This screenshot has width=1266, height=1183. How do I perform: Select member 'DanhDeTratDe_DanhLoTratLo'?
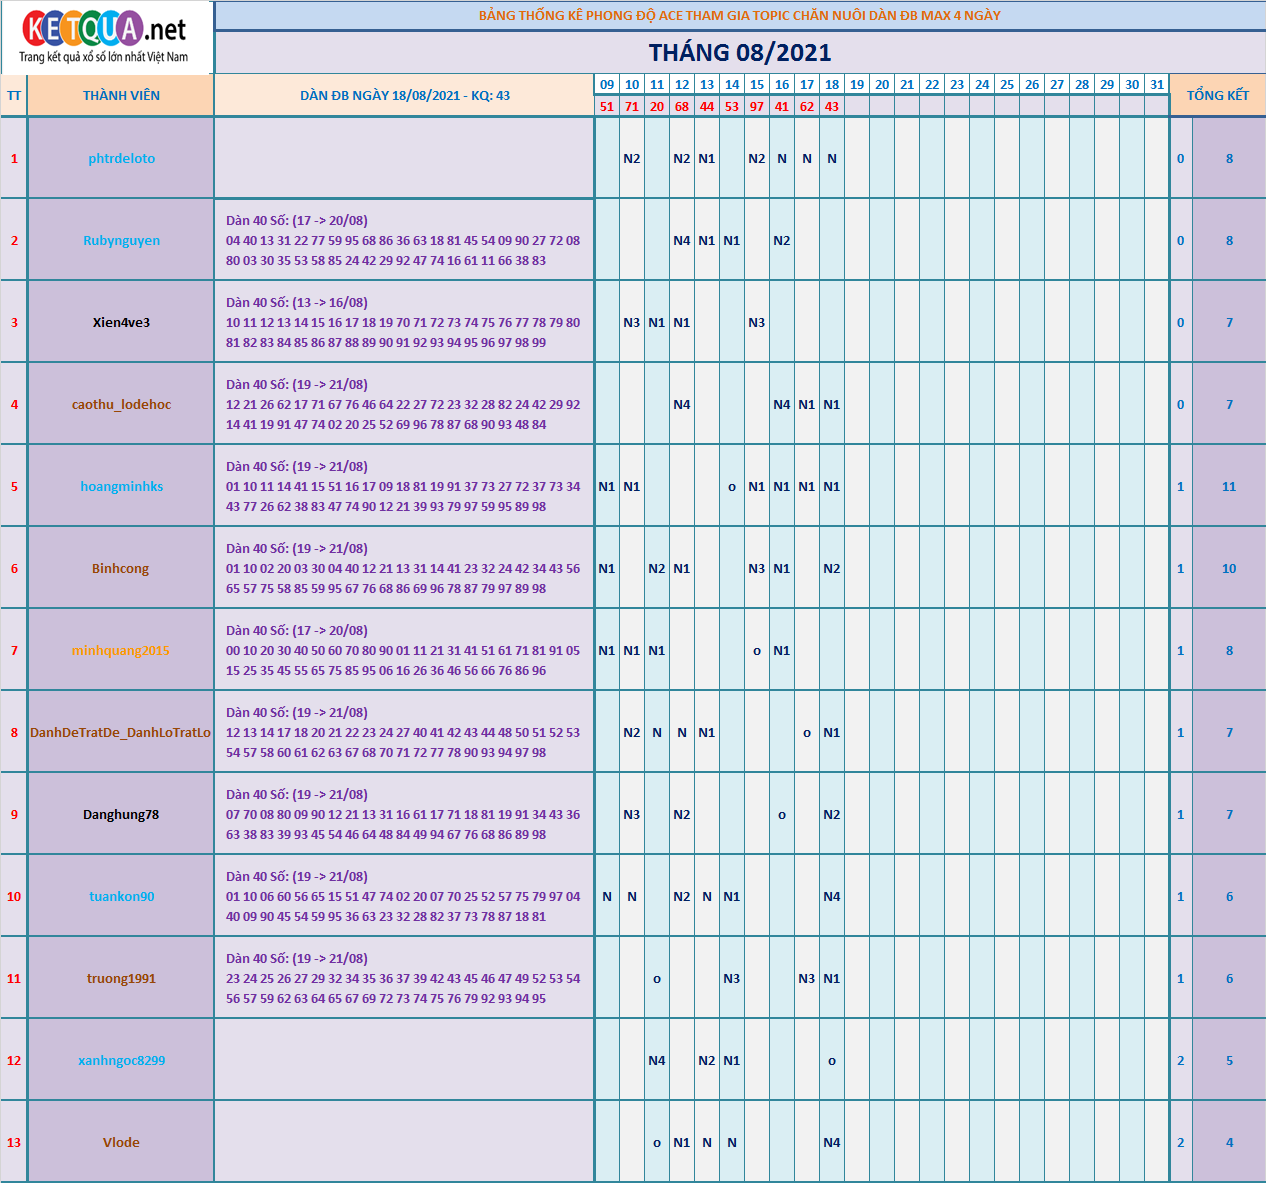coord(121,733)
